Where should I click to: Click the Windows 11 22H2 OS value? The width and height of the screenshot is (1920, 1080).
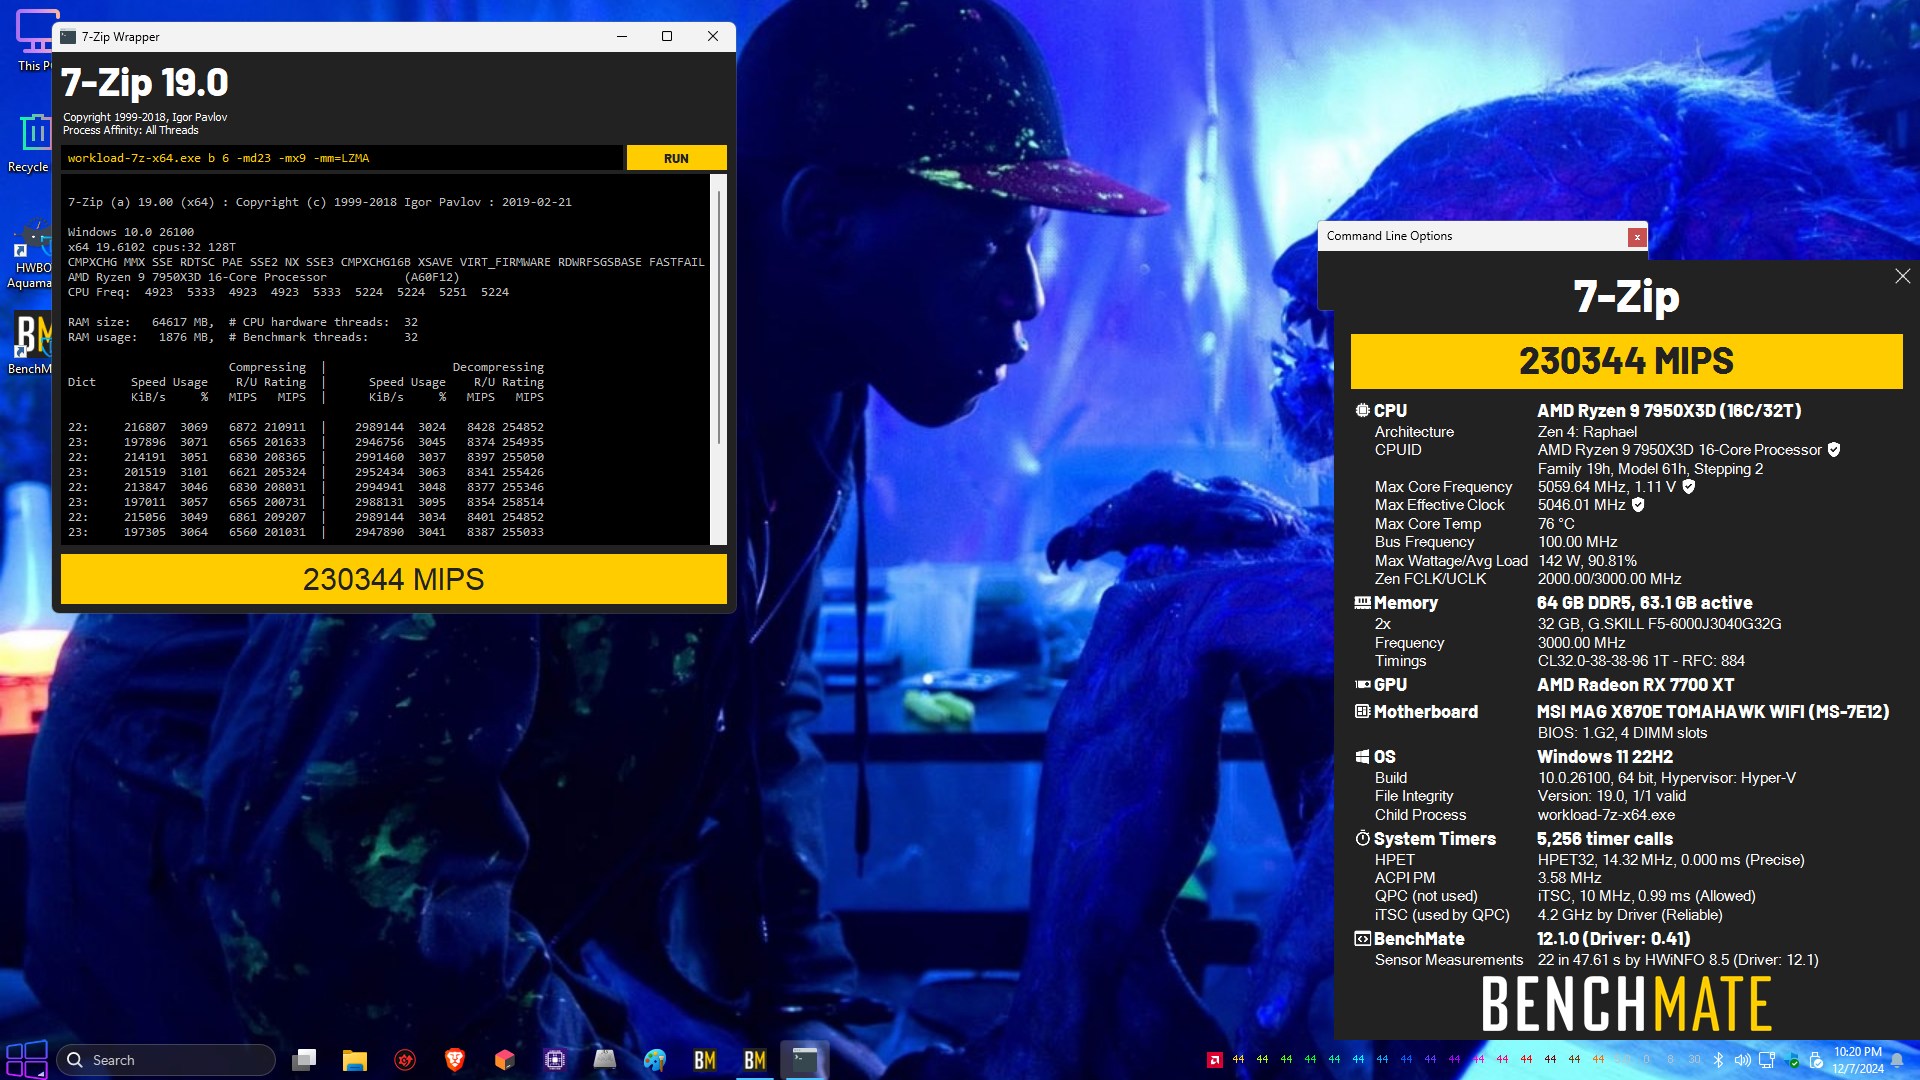click(x=1604, y=757)
